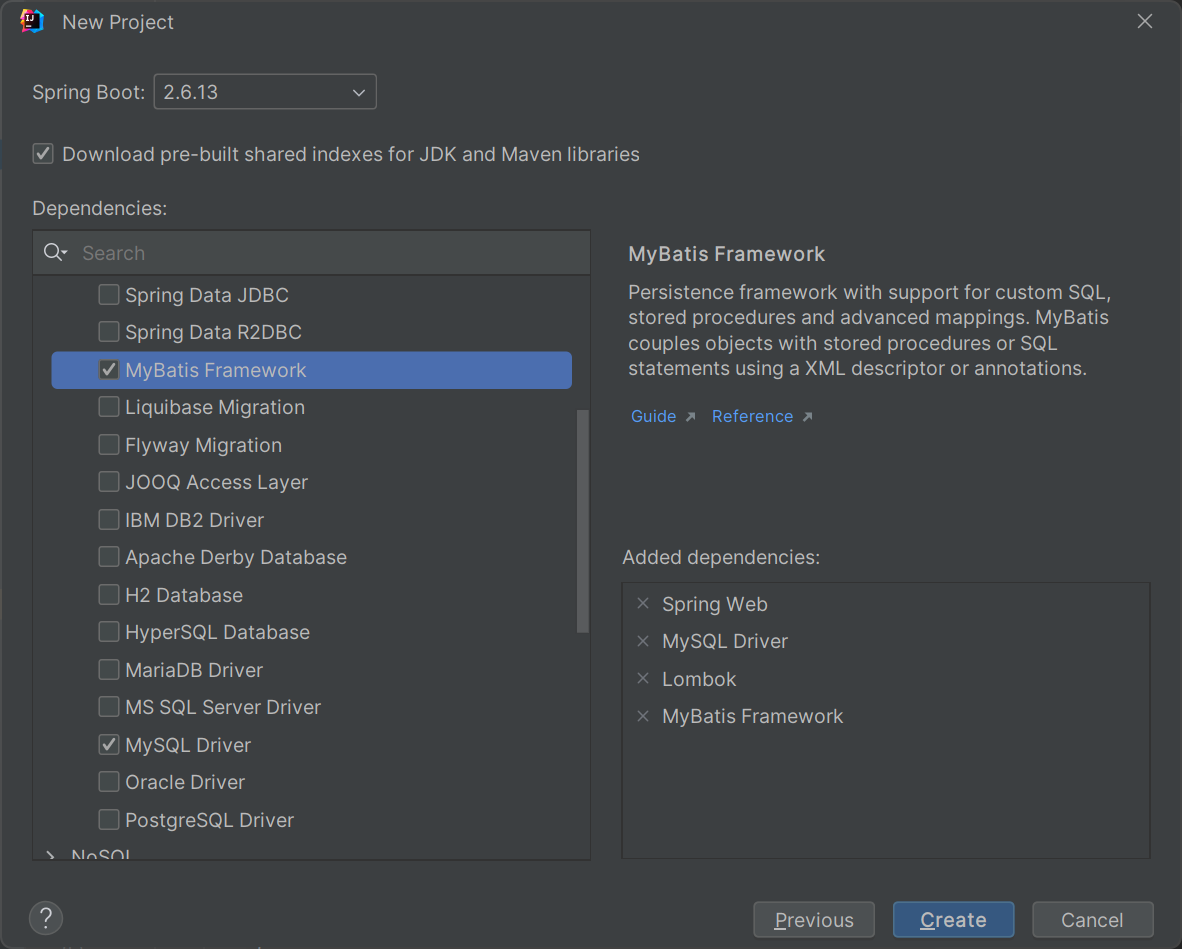Click the Create button

(x=954, y=920)
